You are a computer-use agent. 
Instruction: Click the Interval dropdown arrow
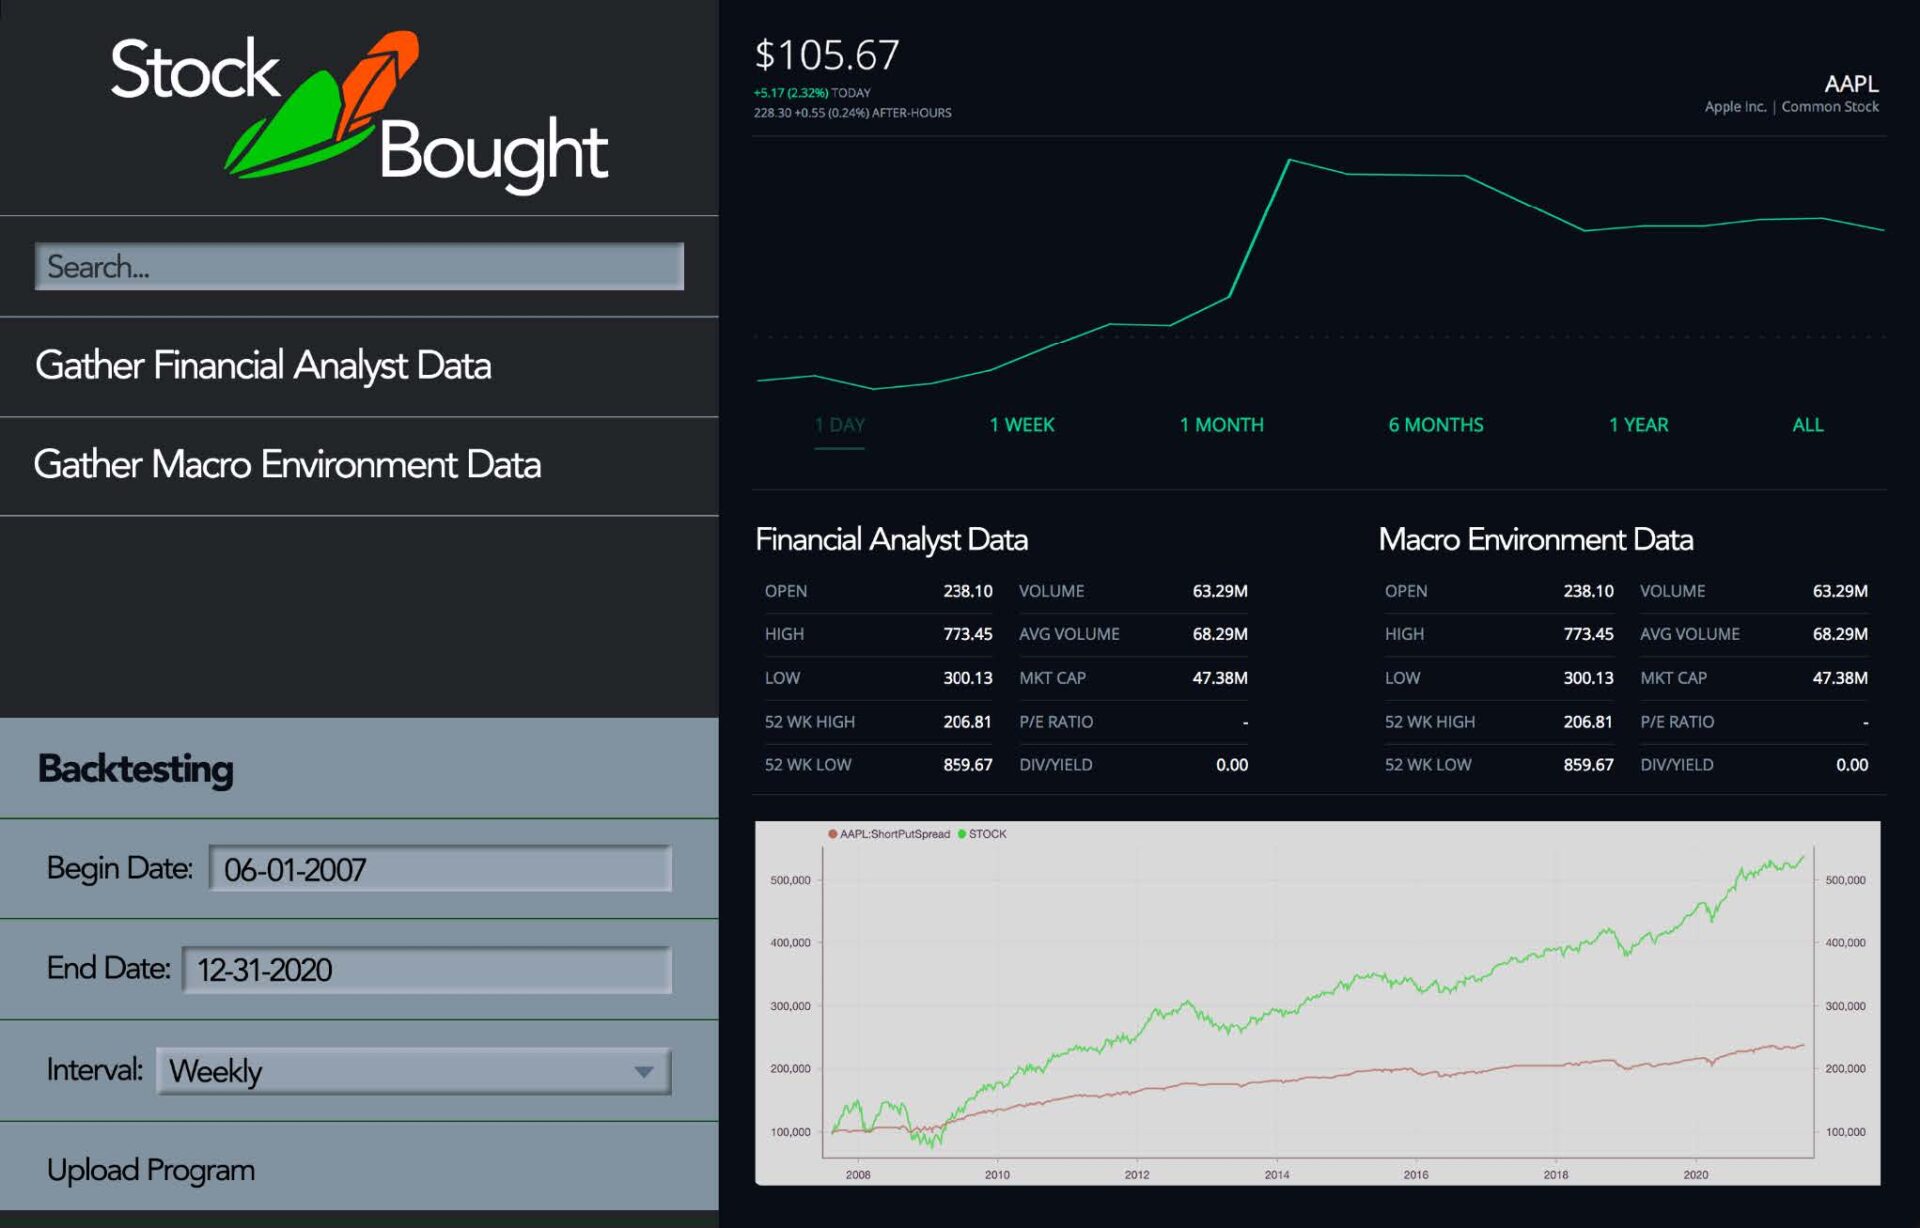644,1072
